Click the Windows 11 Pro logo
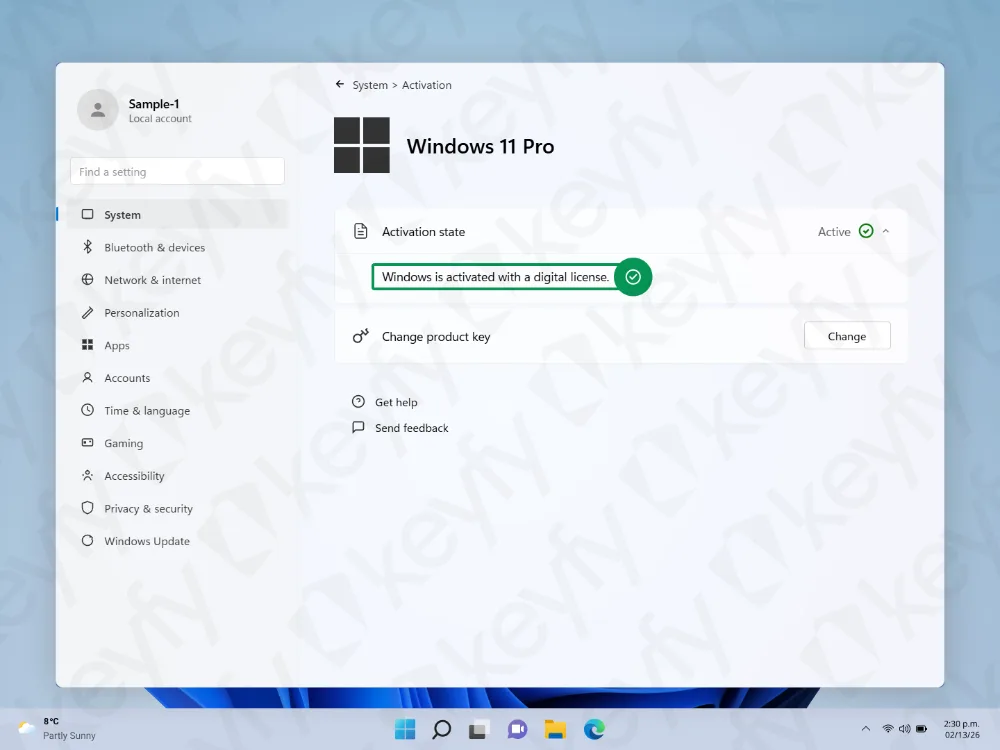Viewport: 1000px width, 750px height. coord(362,145)
